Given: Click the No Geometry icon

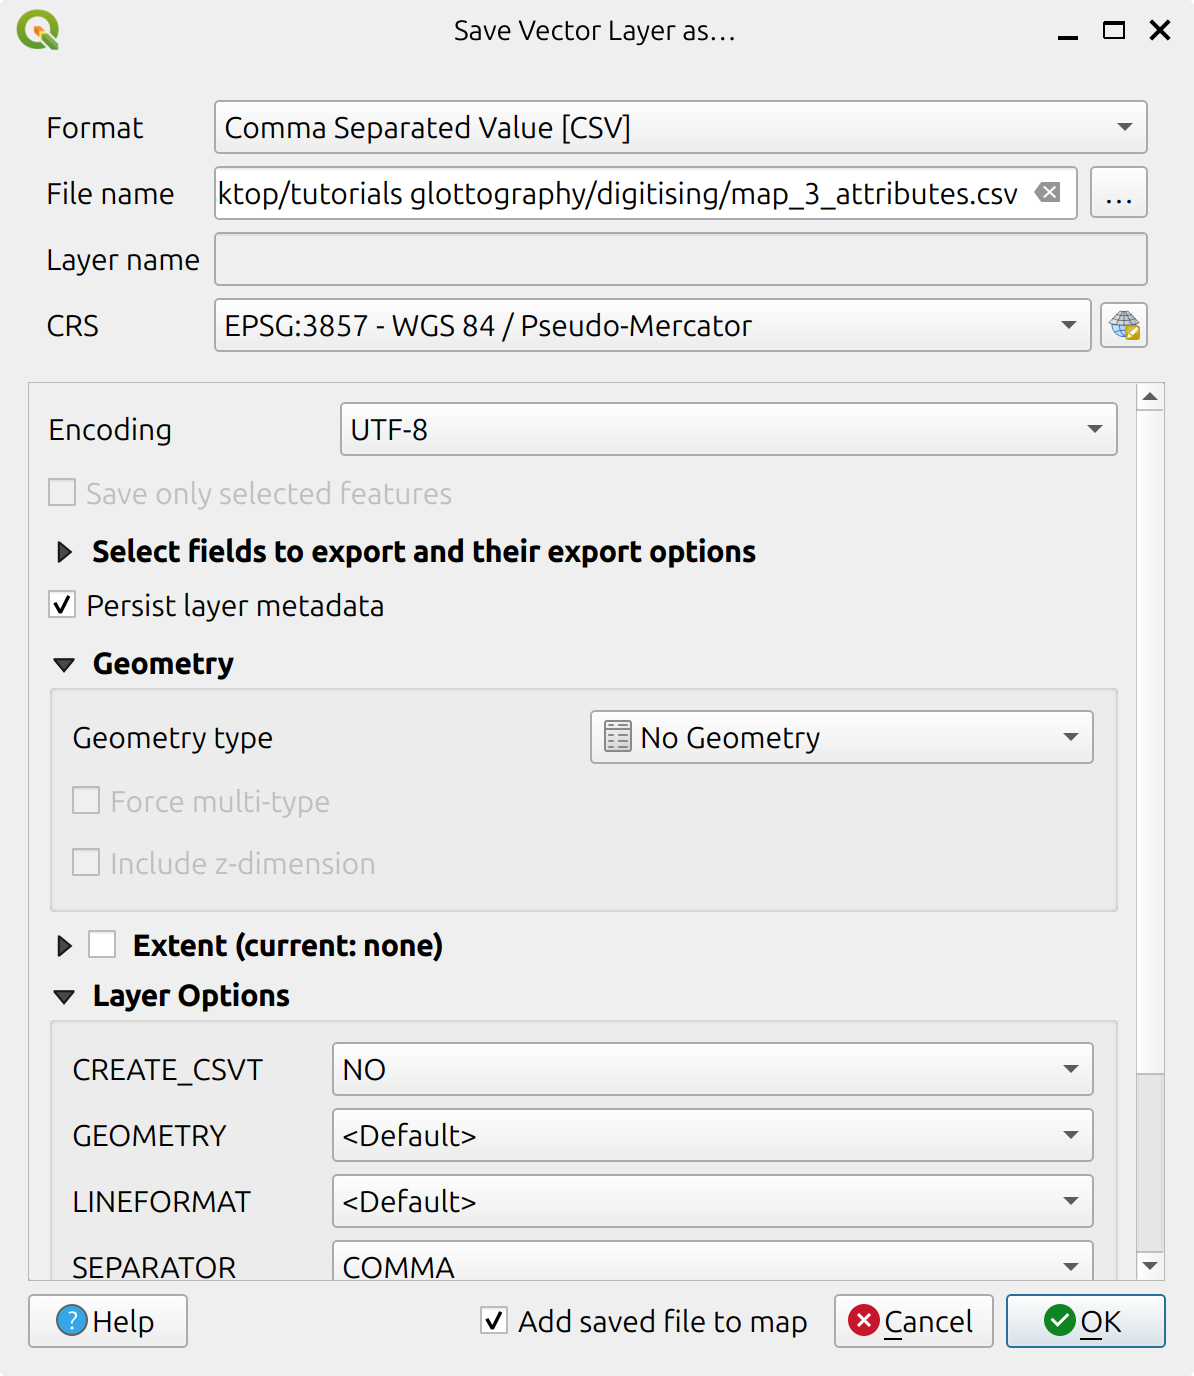Looking at the screenshot, I should point(618,737).
